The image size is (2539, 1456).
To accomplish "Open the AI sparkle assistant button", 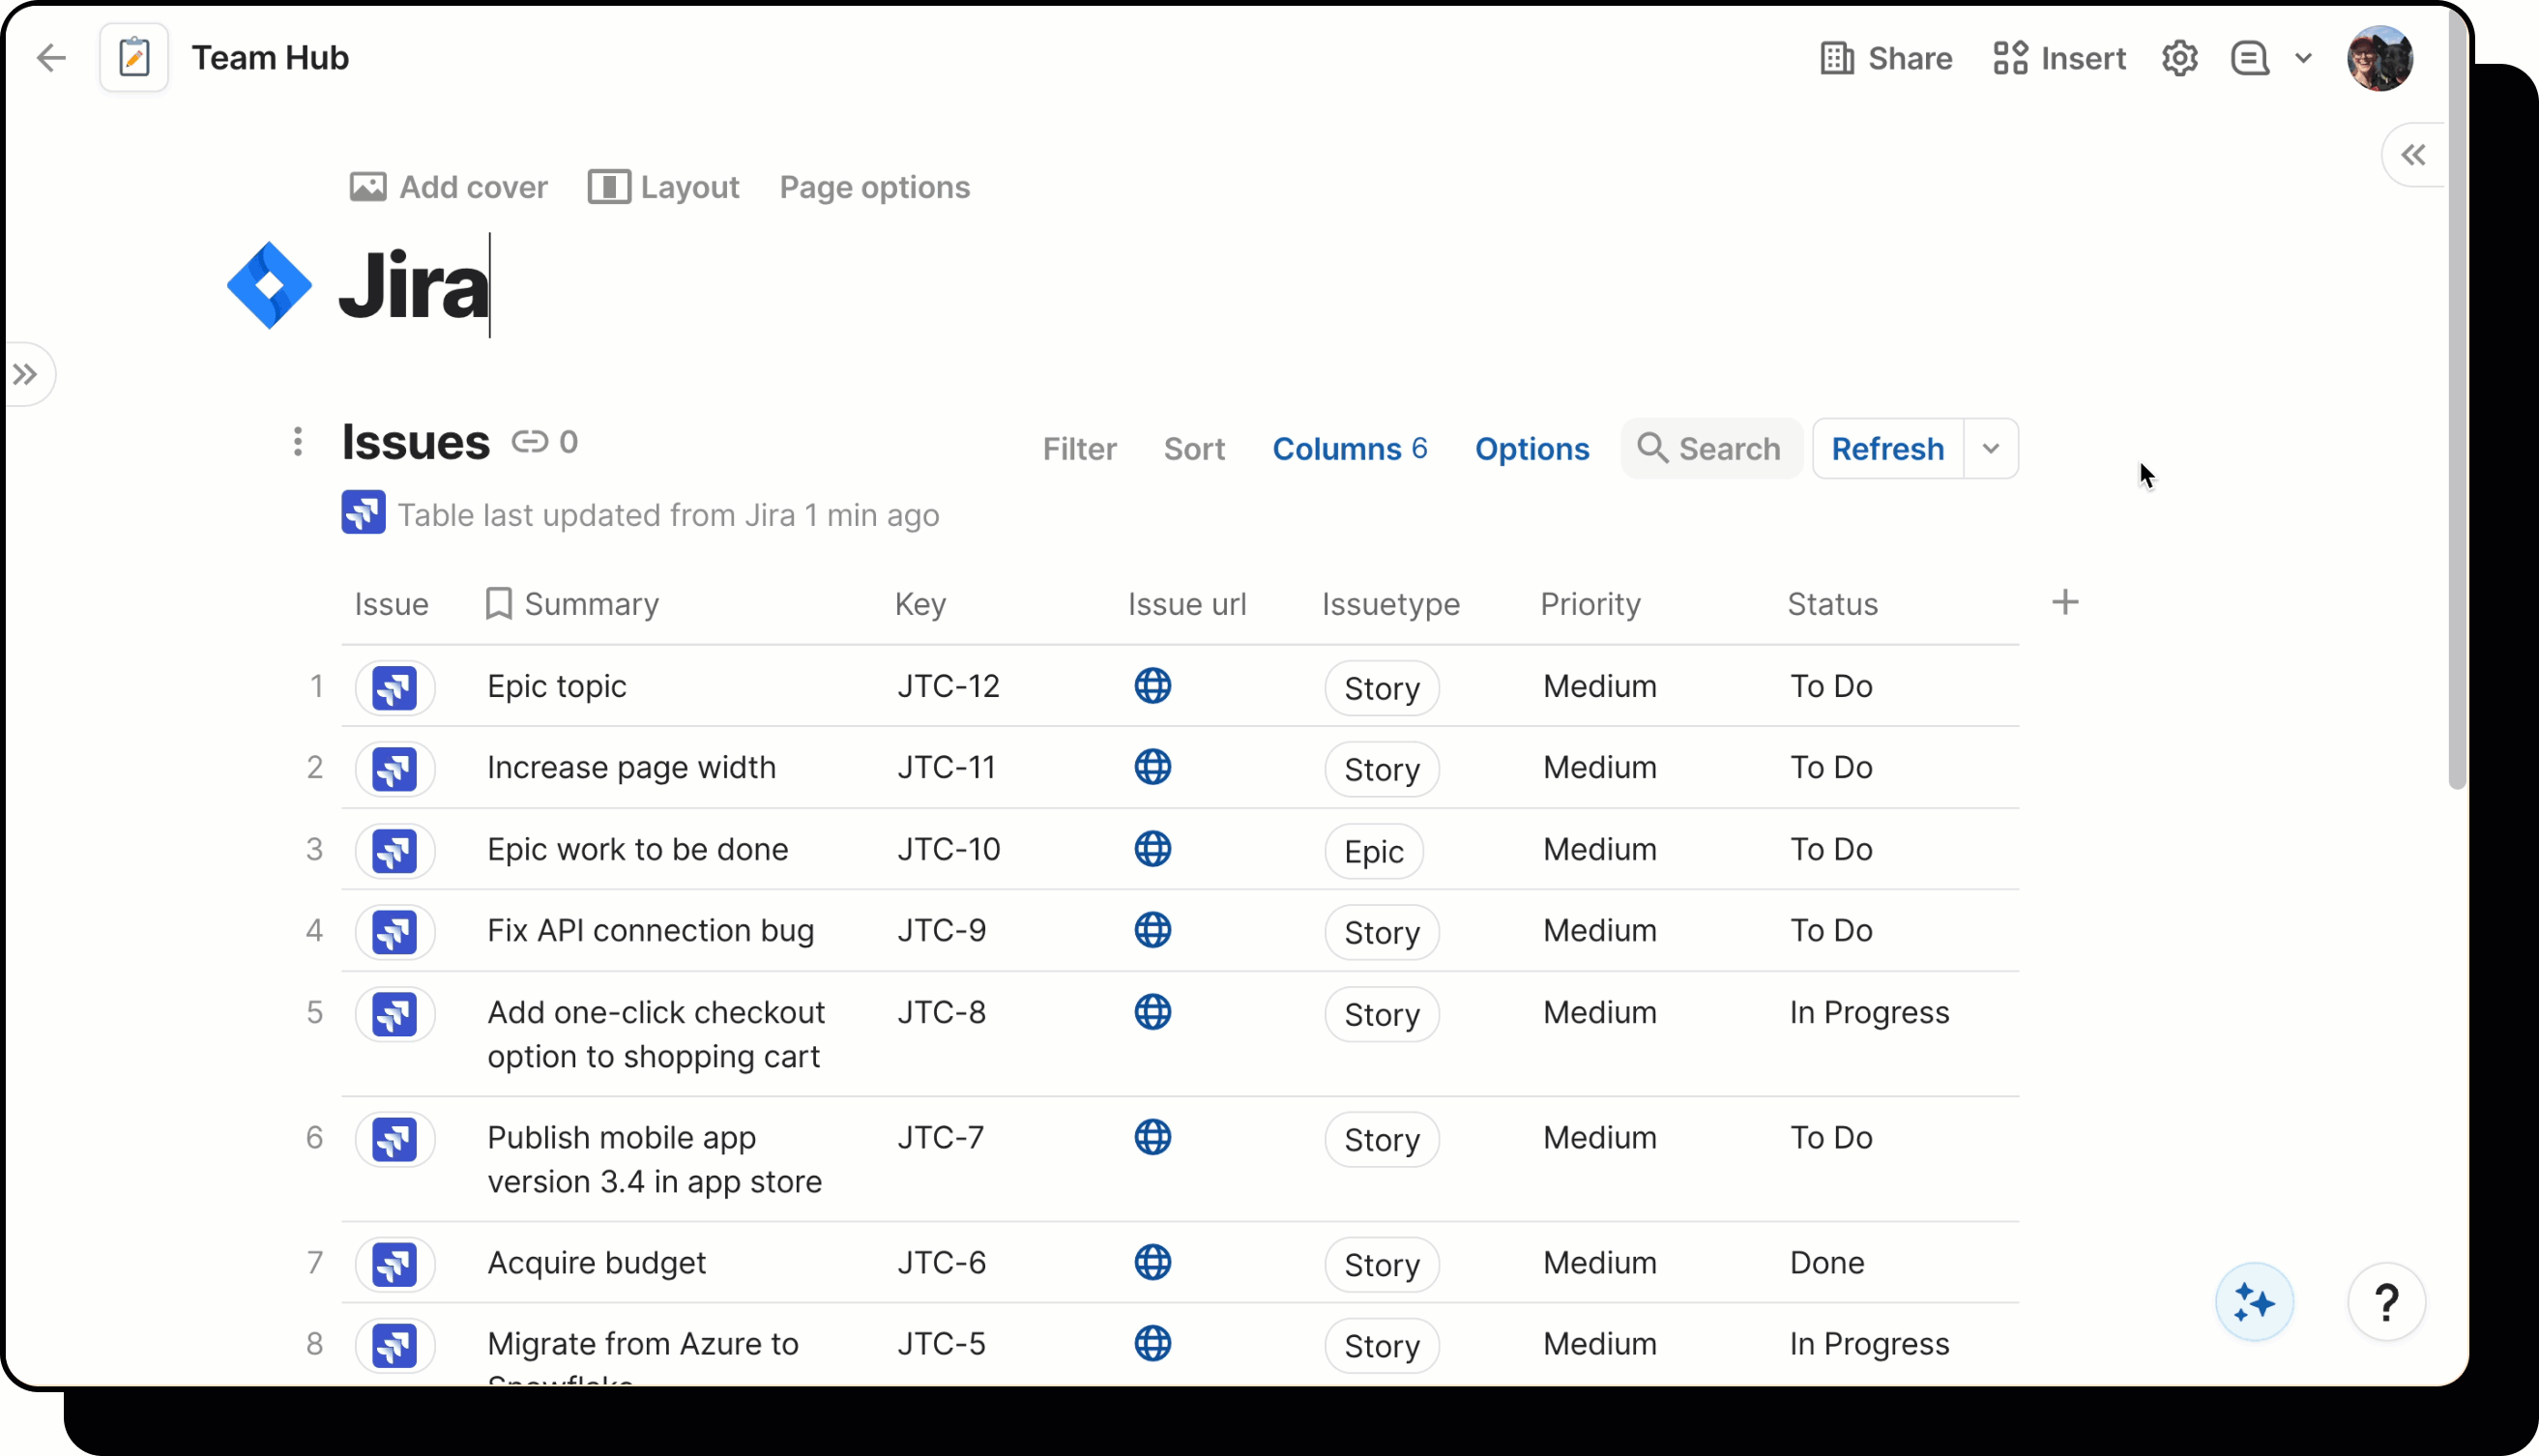I will click(x=2254, y=1302).
